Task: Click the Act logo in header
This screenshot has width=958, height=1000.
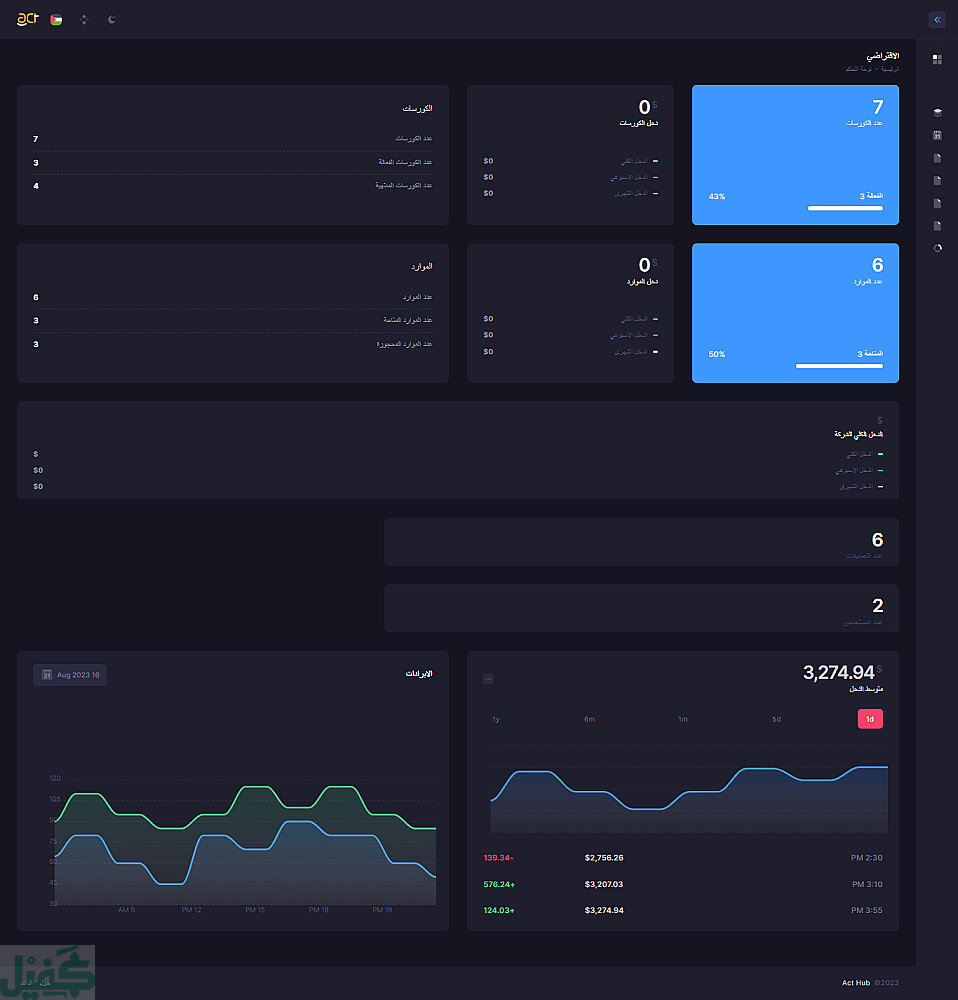Action: pos(27,19)
